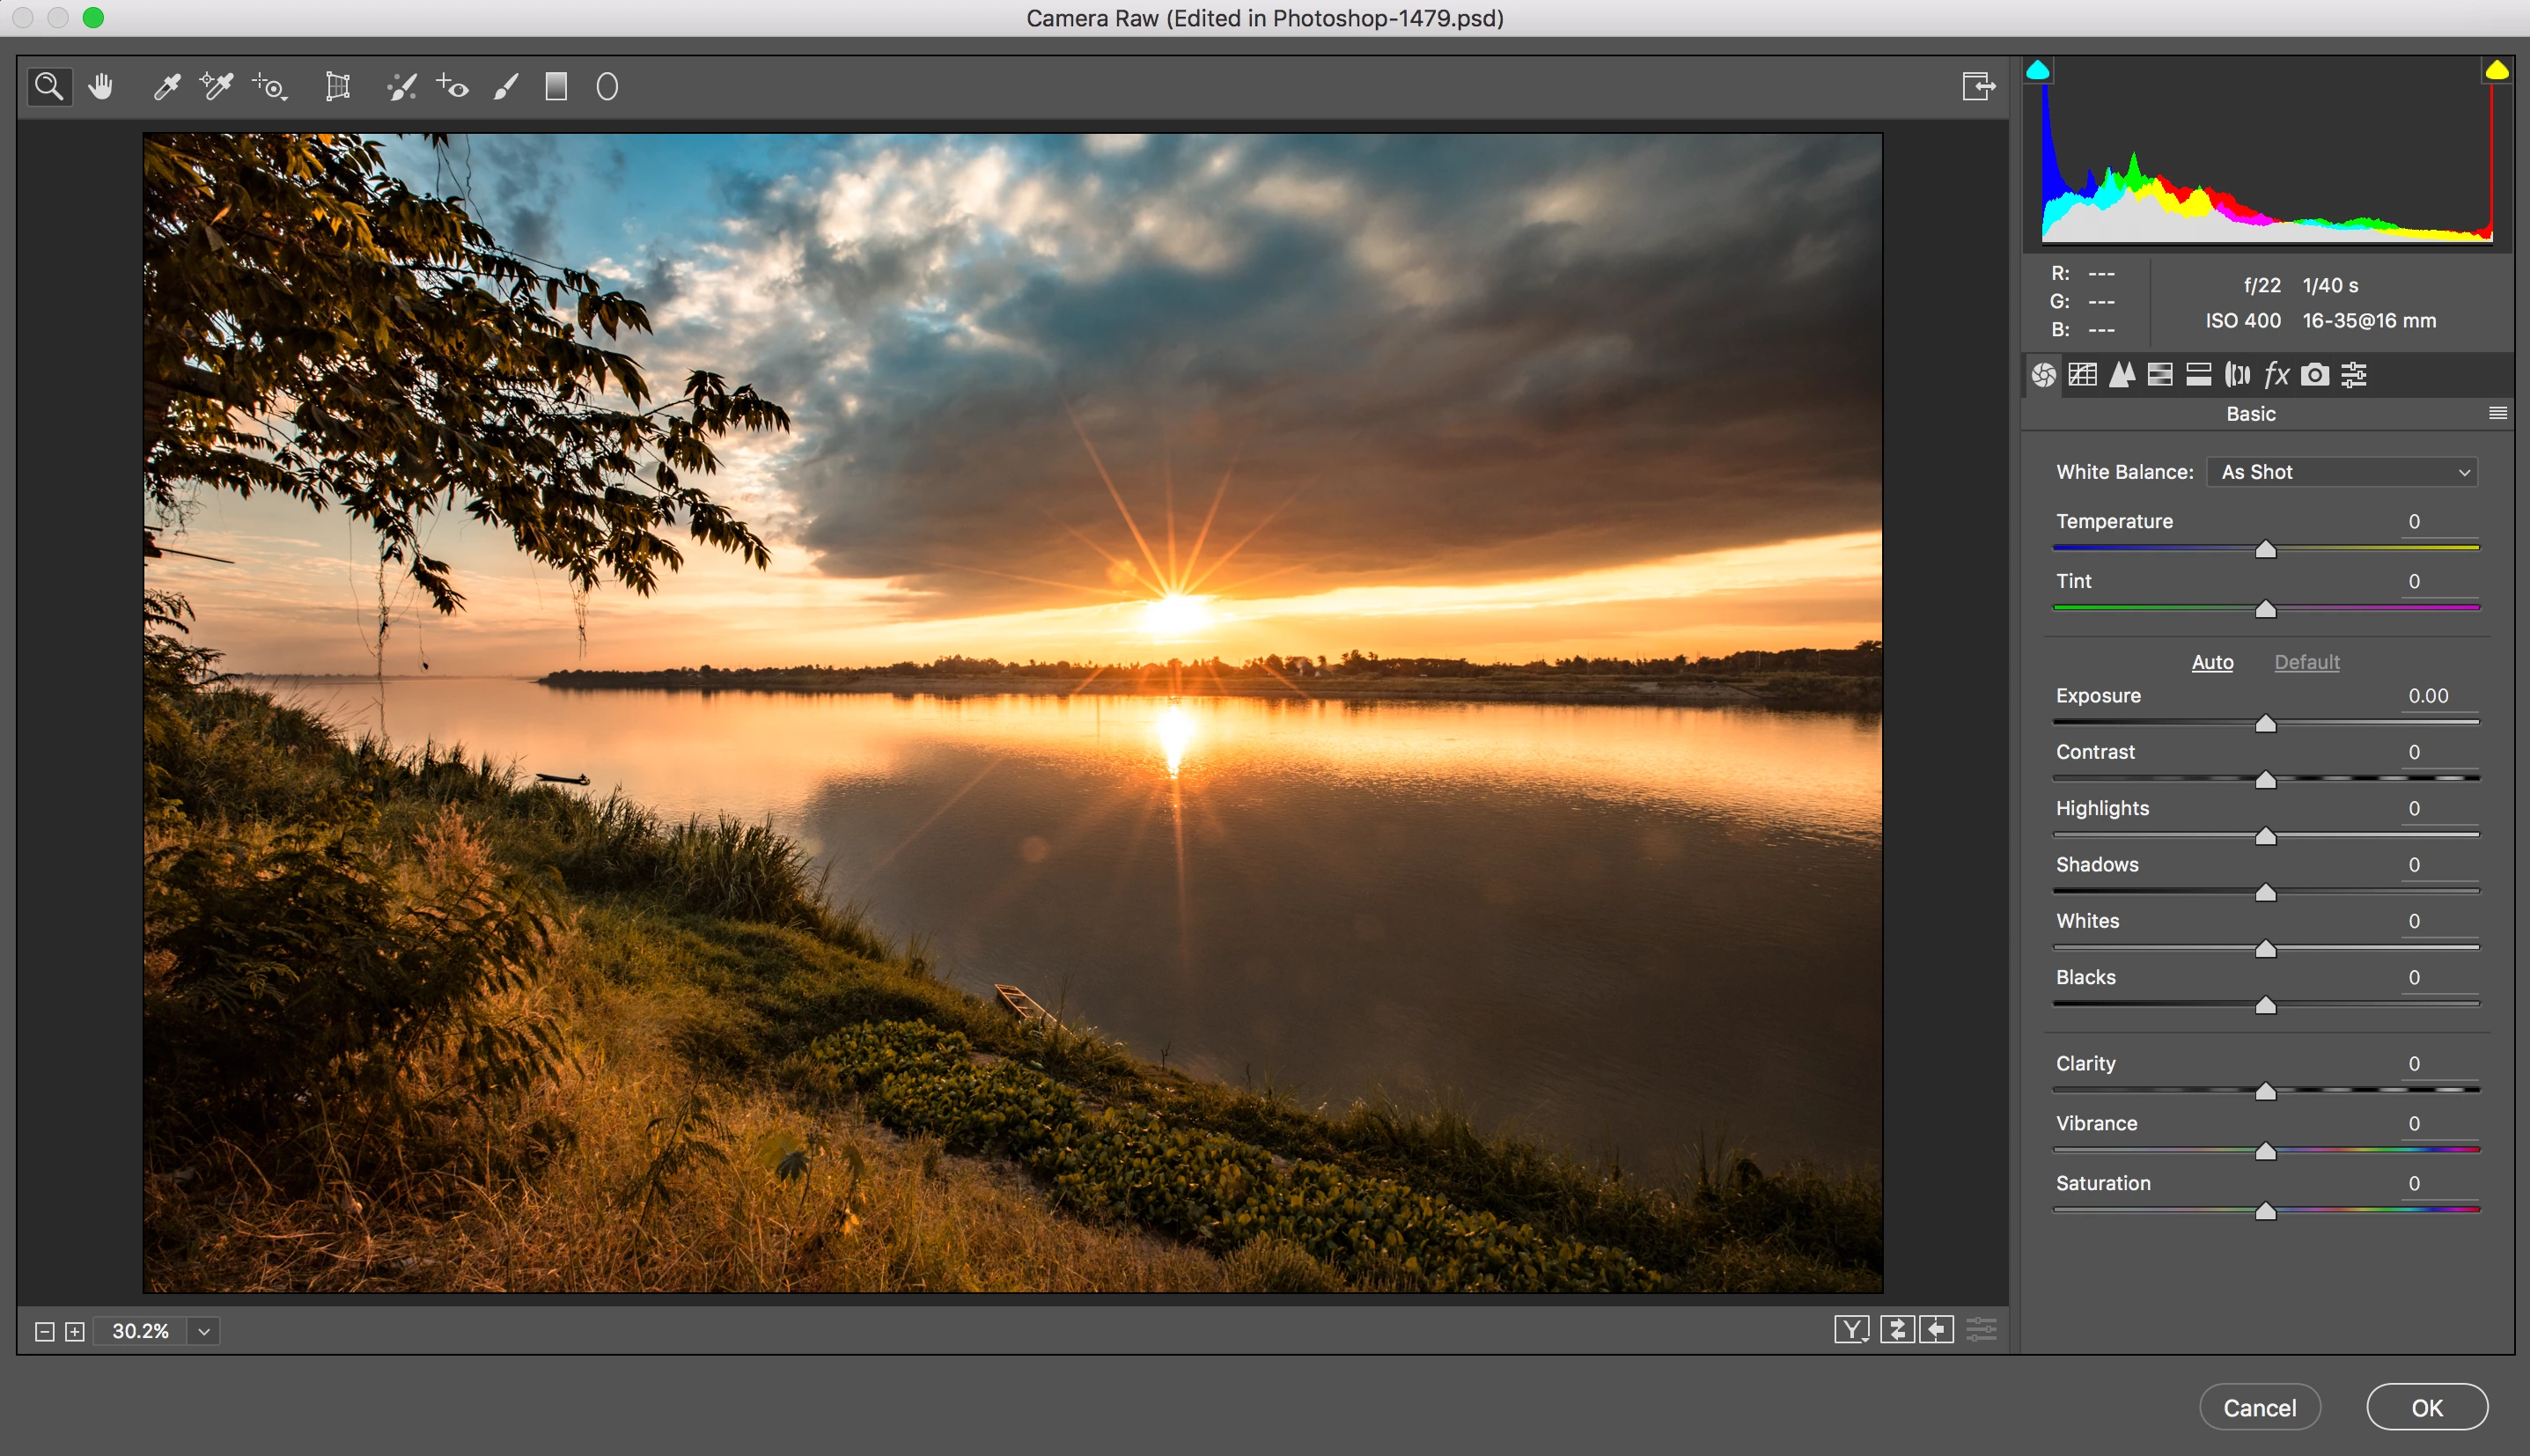Pick the Adjustment Brush tool
This screenshot has height=1456, width=2530.
[x=506, y=87]
